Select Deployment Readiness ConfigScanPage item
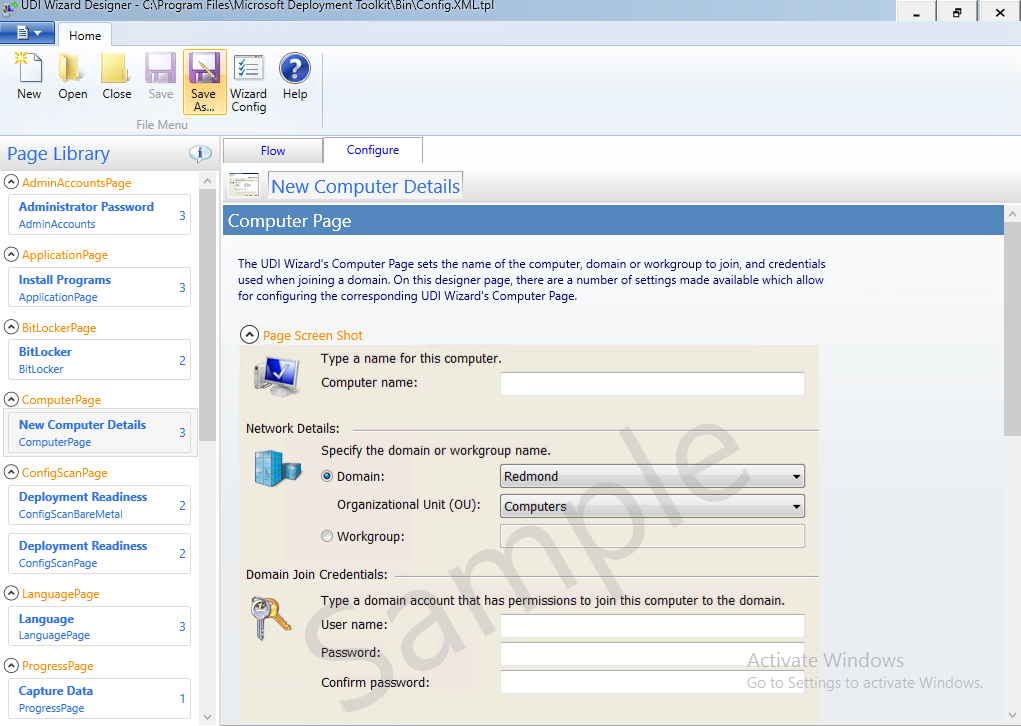 coord(99,553)
